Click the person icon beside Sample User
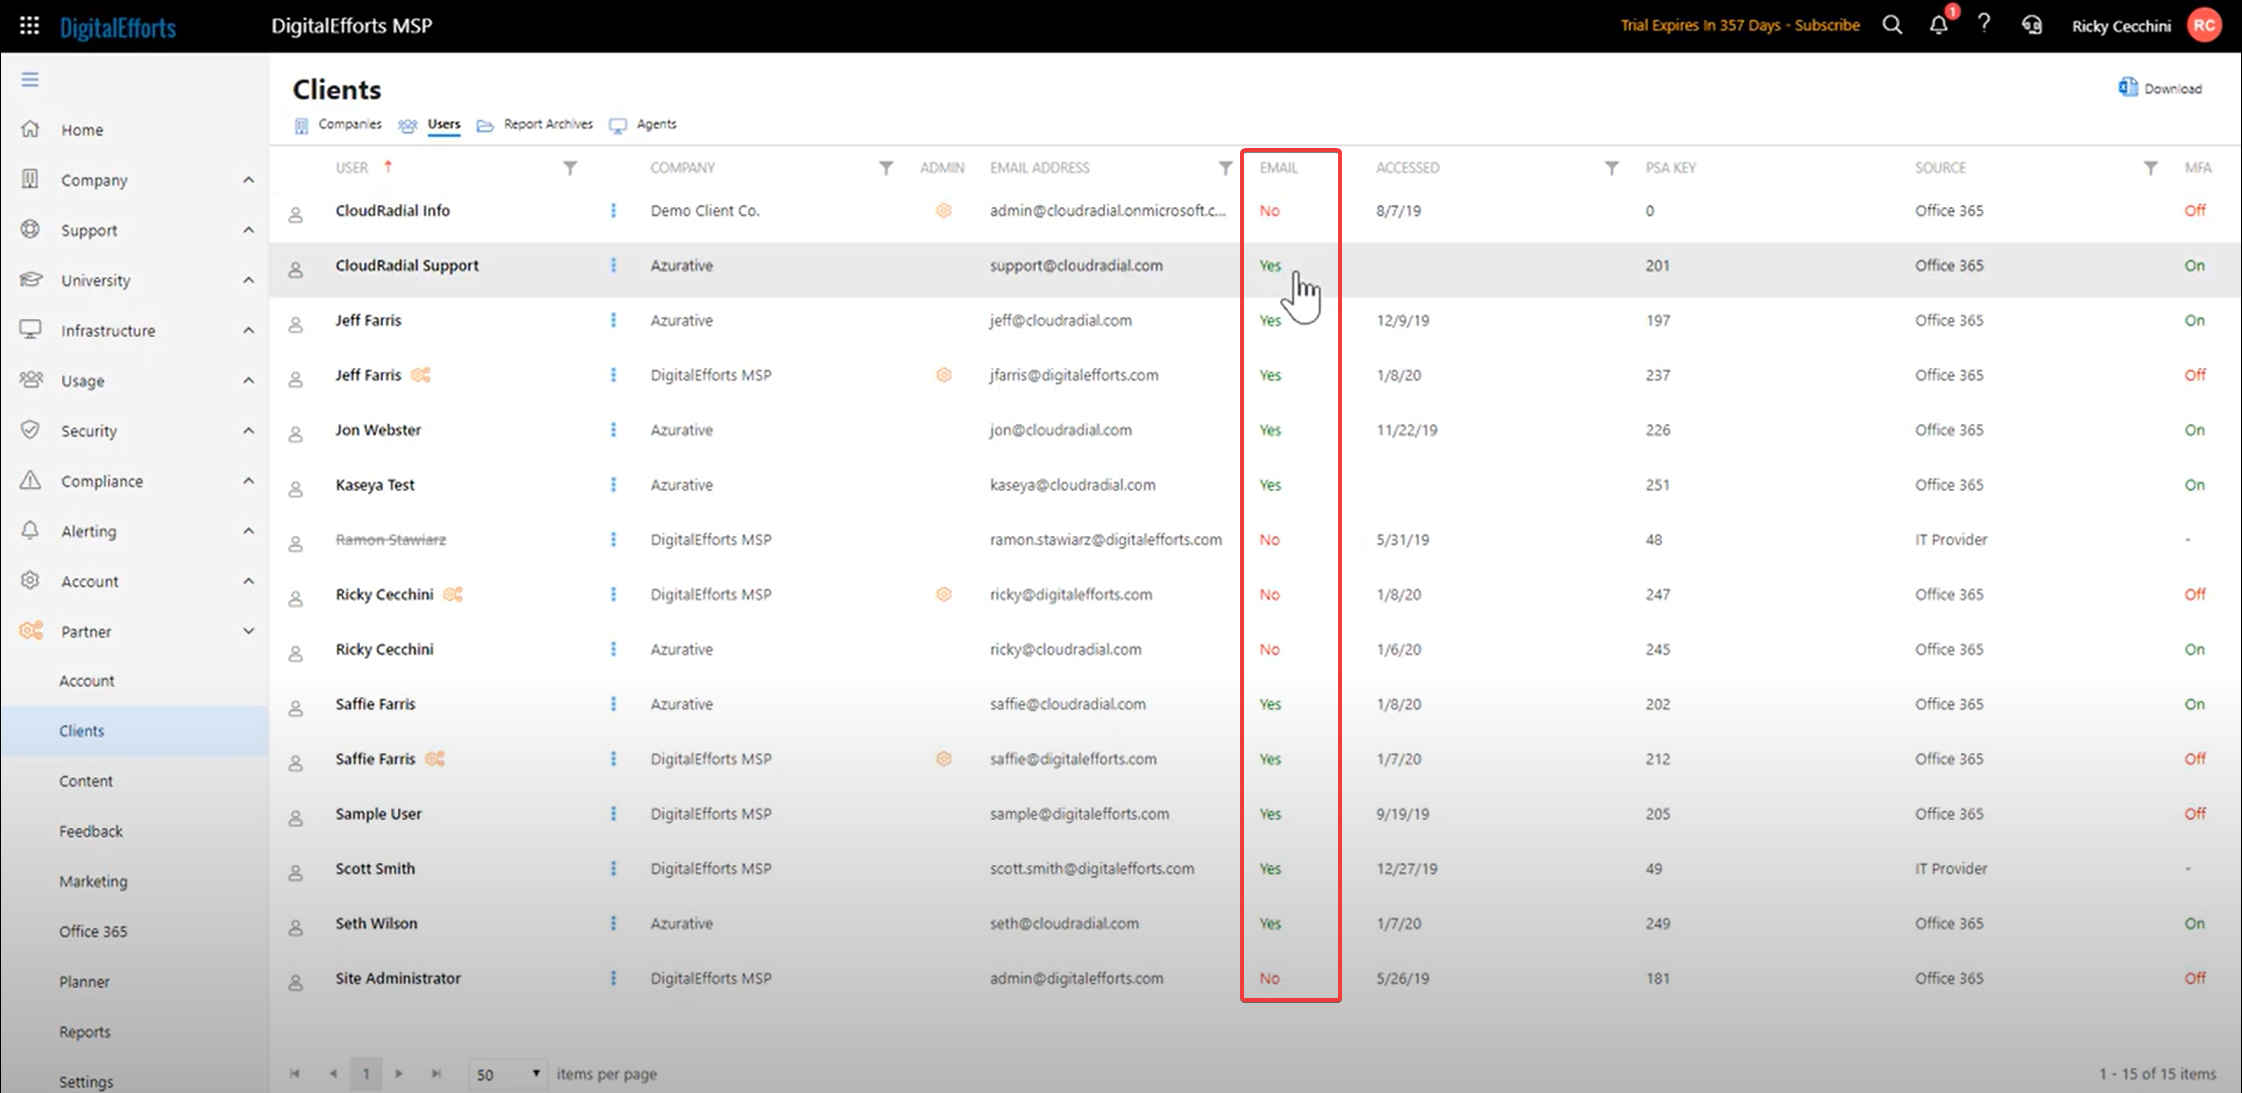Viewport: 2242px width, 1093px height. pos(296,818)
